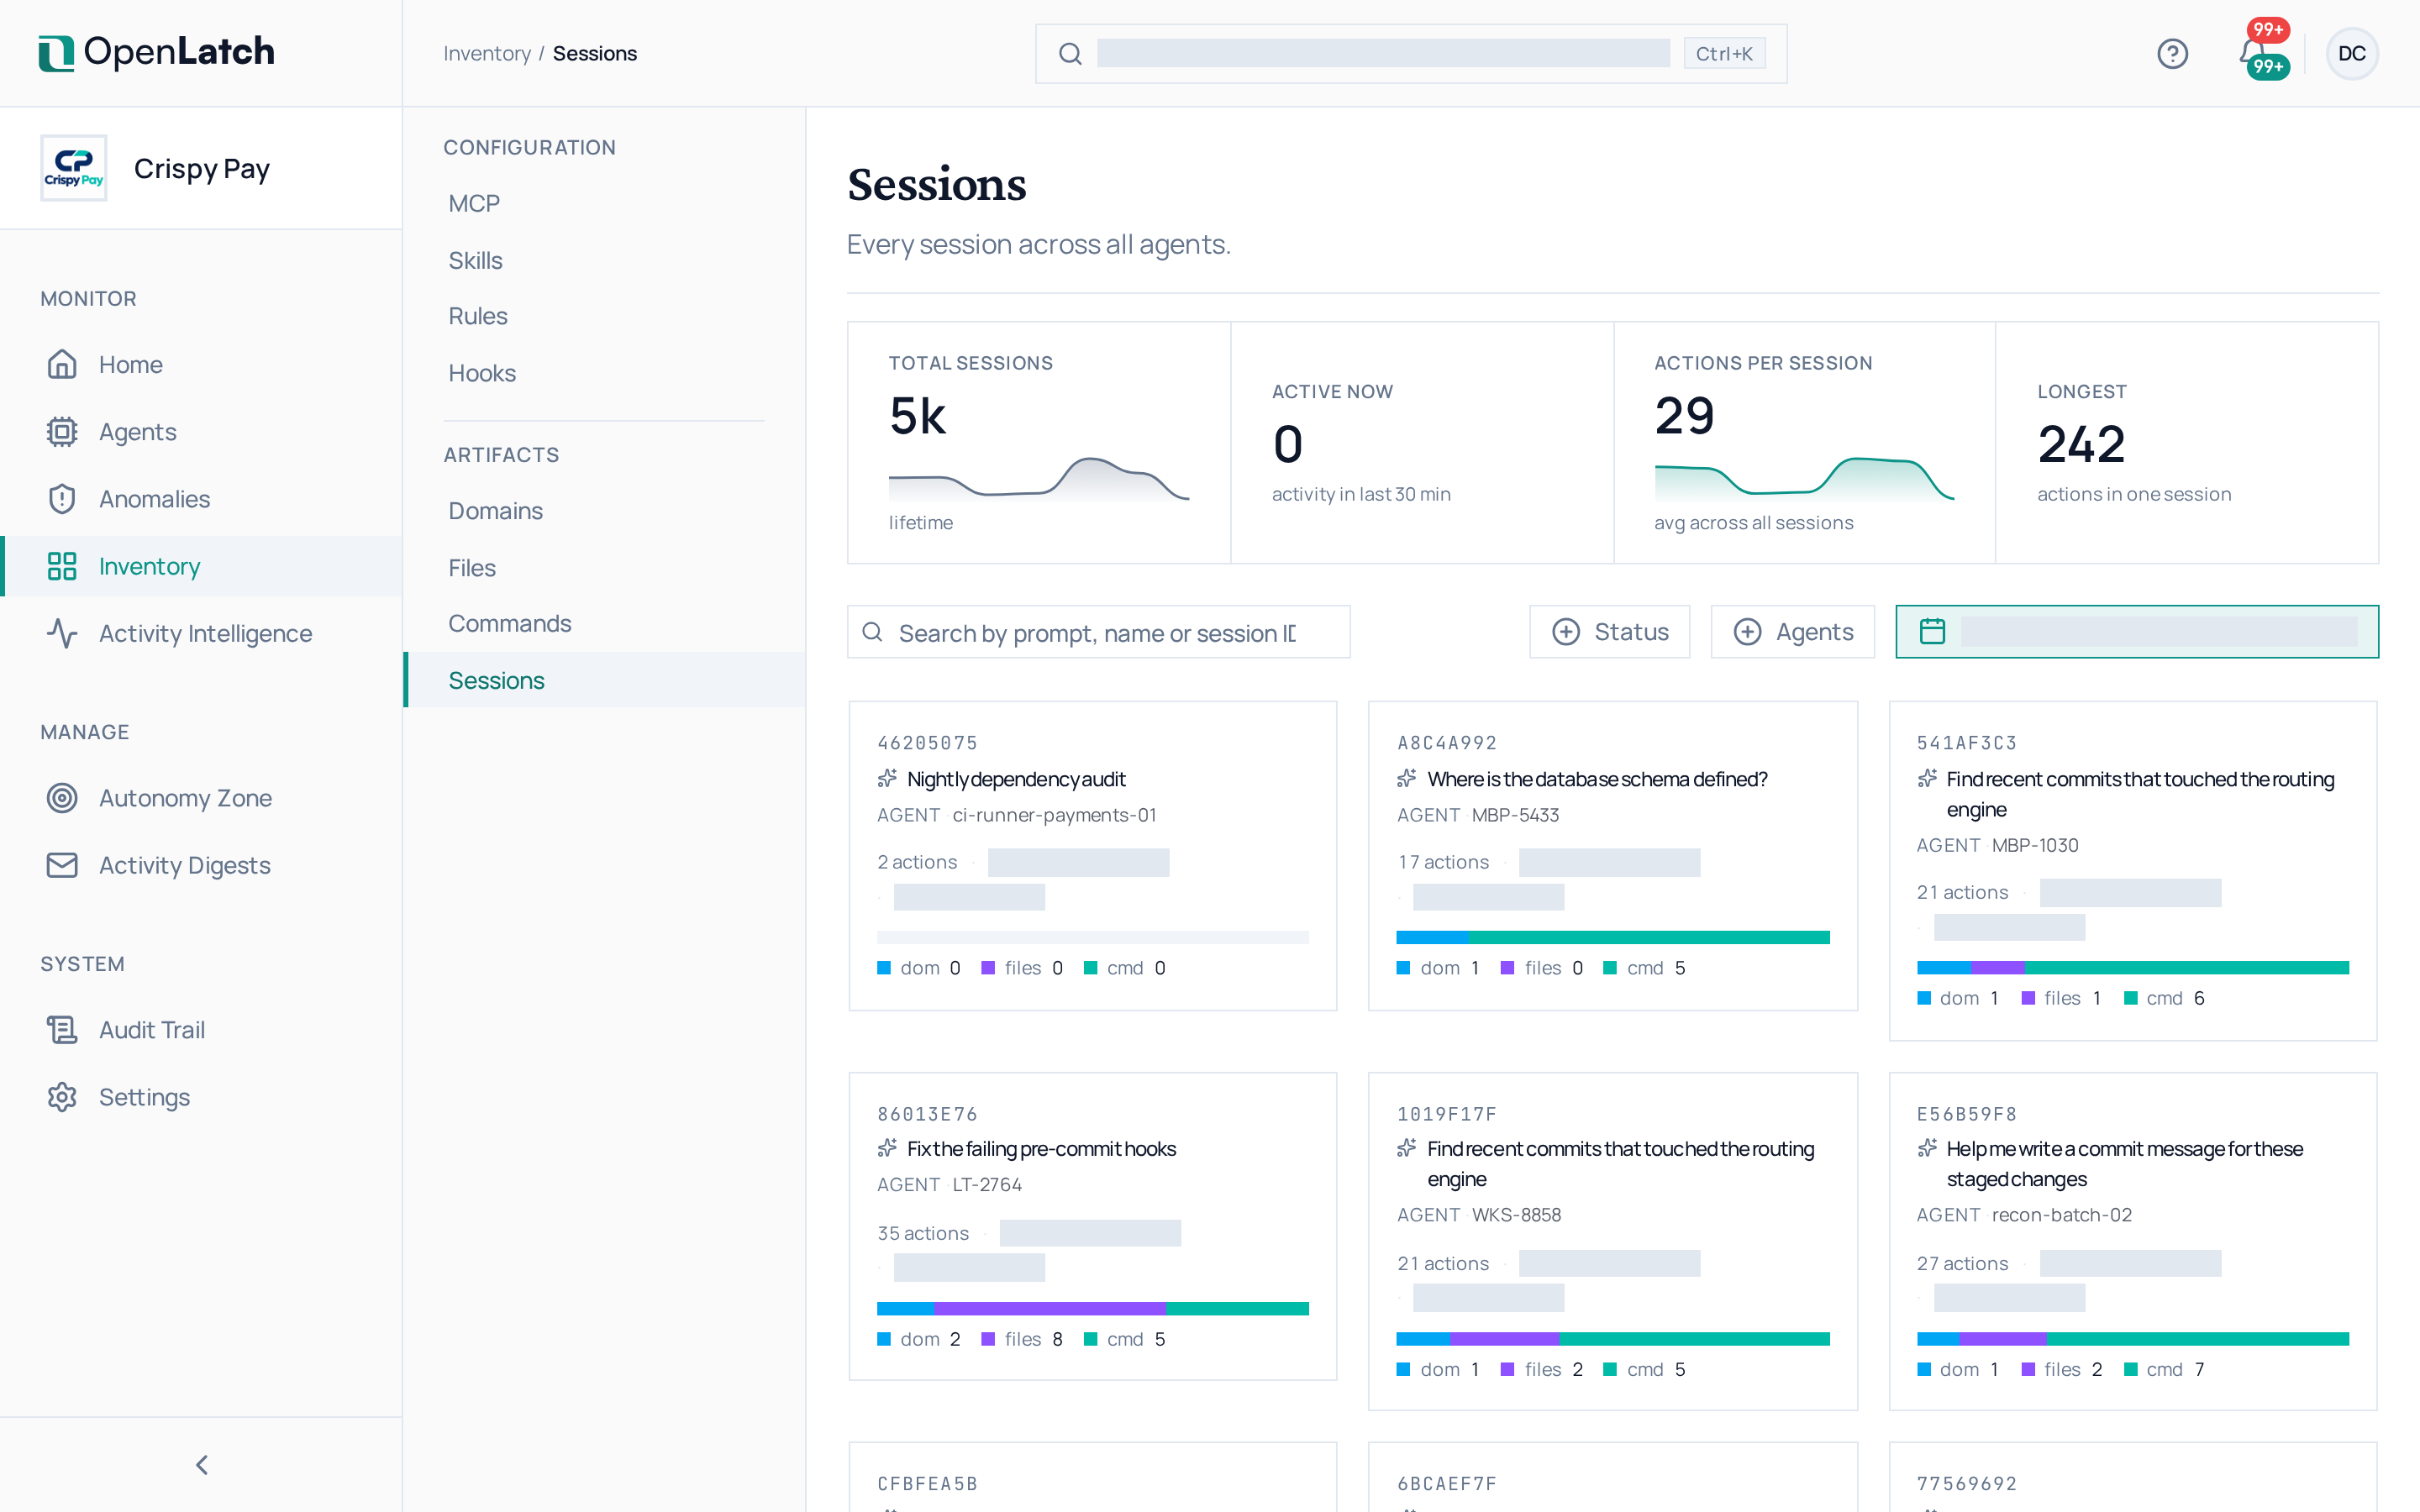
Task: Open the Agents filter dropdown
Action: (1792, 631)
